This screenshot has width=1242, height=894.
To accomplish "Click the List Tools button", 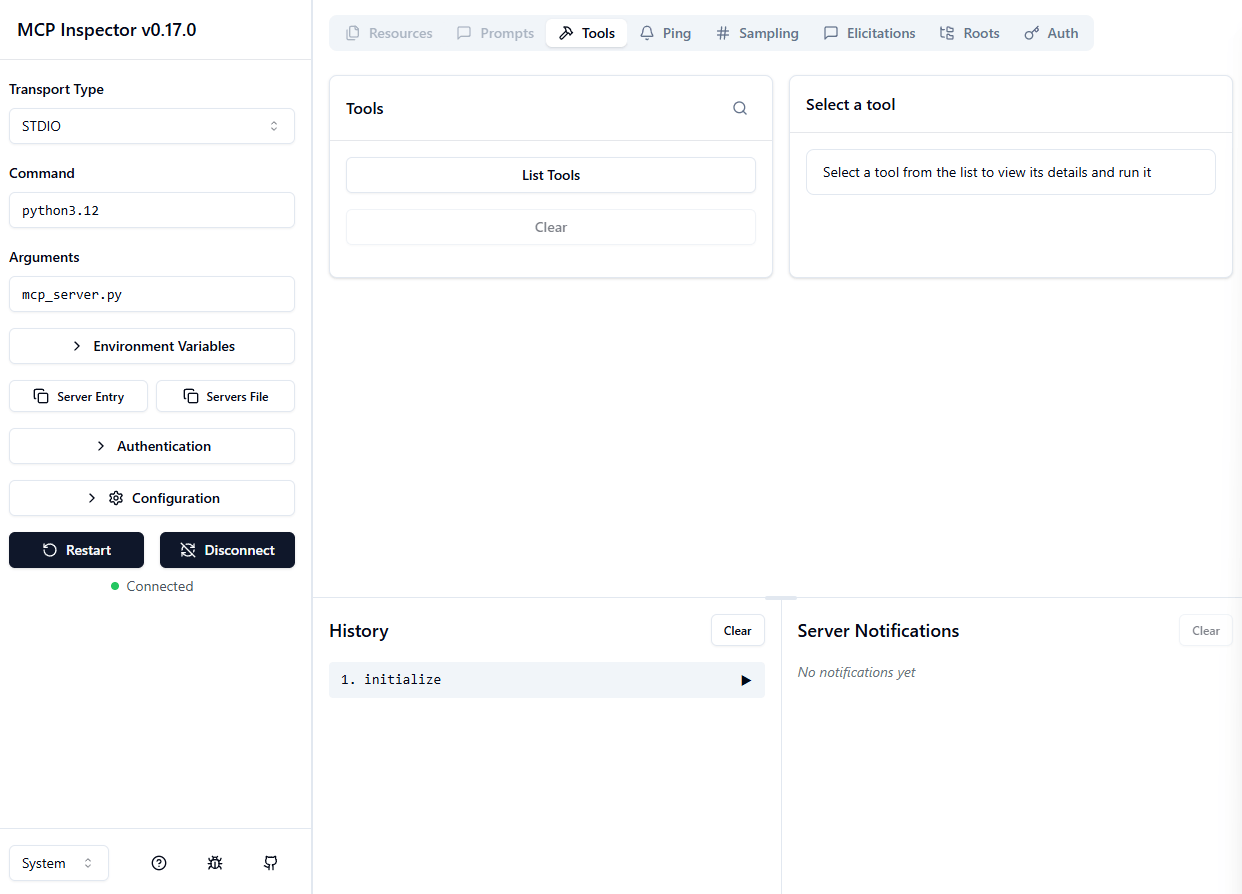I will 551,175.
